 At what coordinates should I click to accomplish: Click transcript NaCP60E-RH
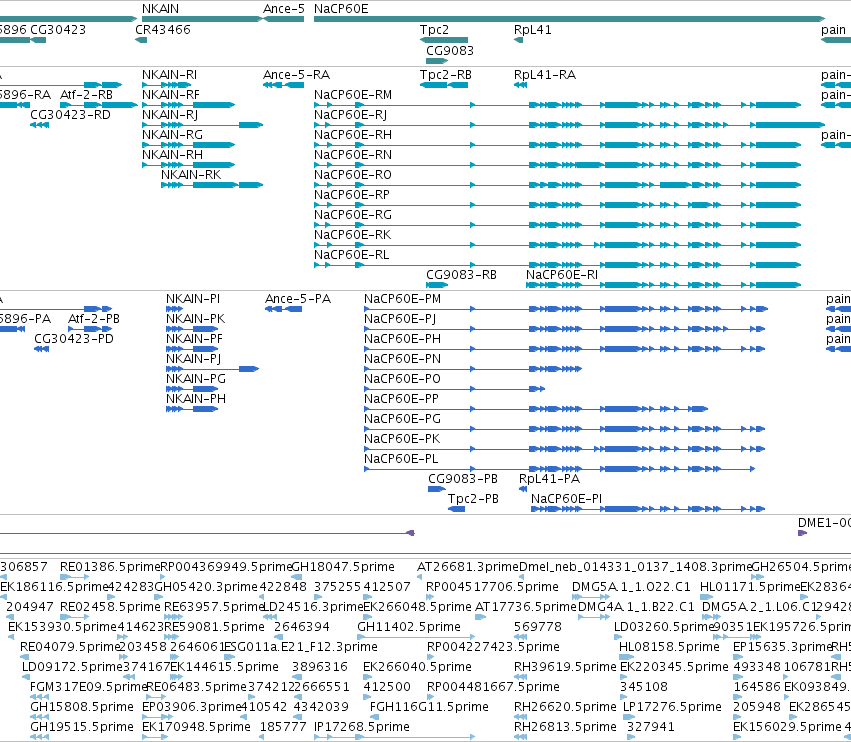click(353, 135)
